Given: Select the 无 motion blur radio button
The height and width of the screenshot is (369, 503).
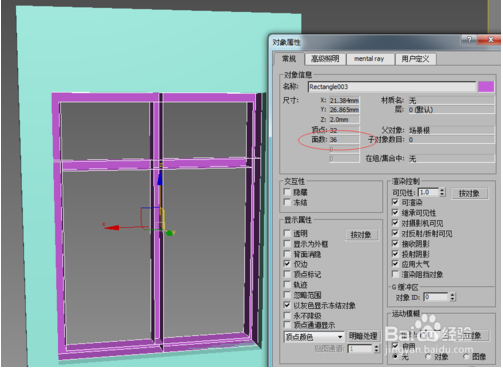Looking at the screenshot, I should coord(395,357).
